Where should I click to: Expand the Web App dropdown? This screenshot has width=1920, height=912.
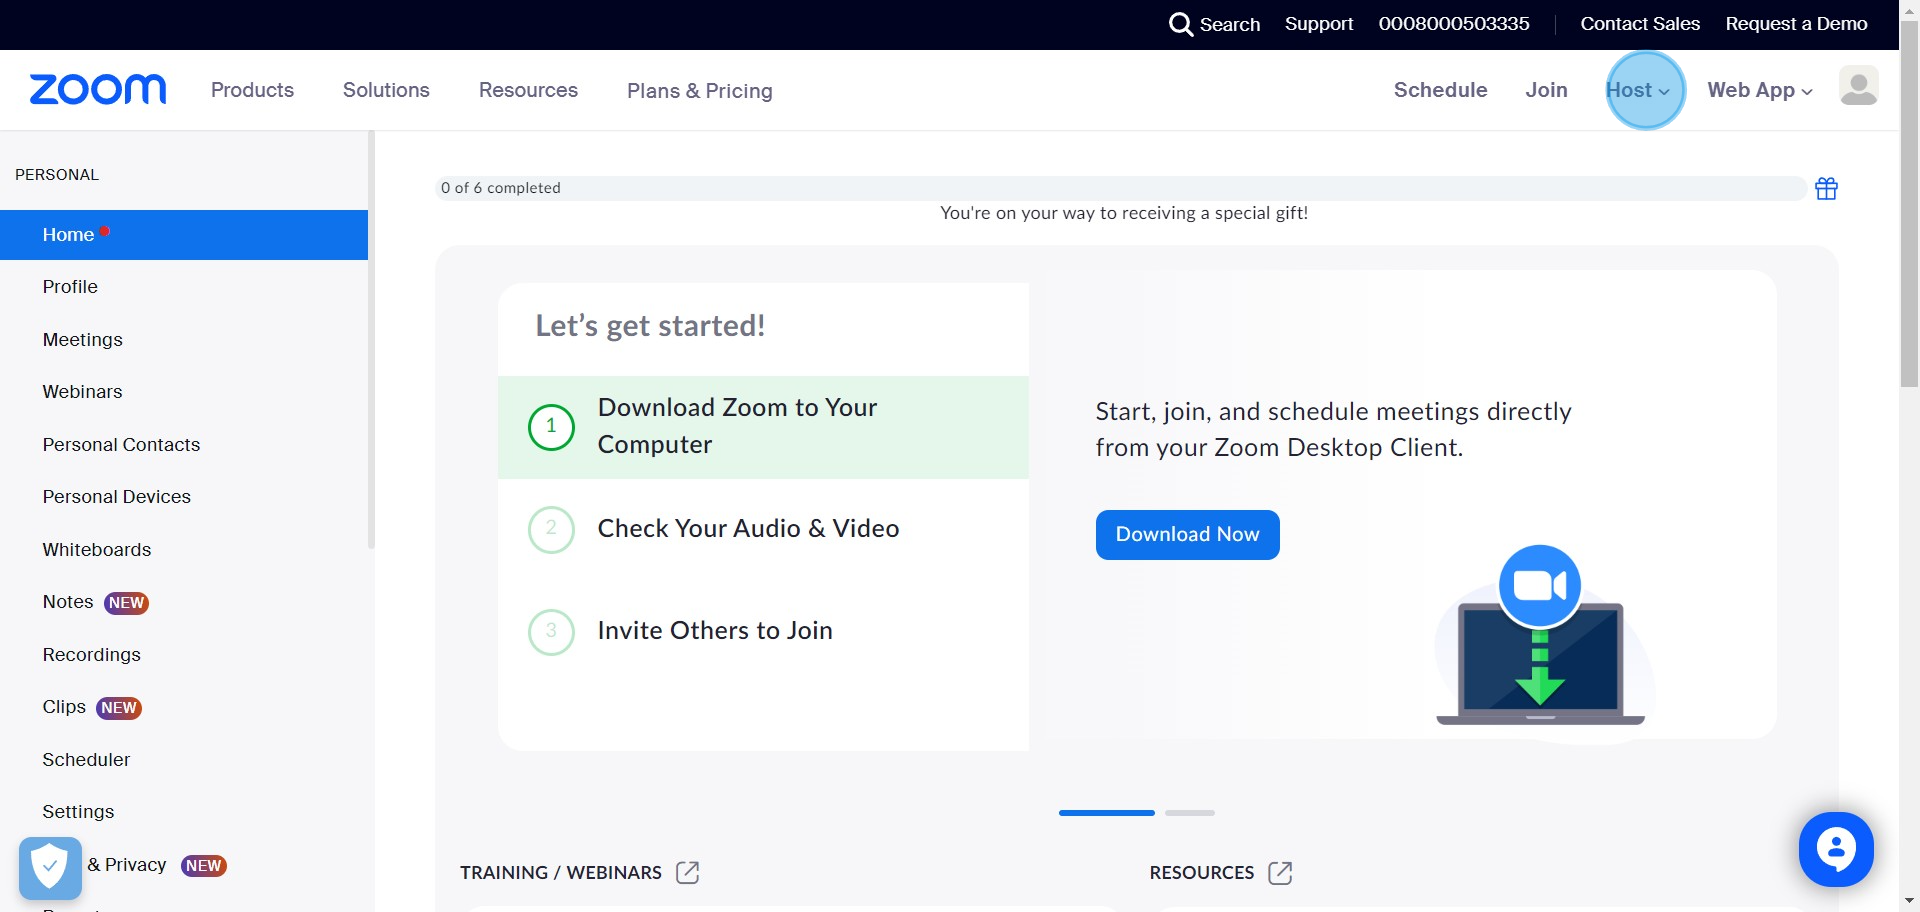(1760, 90)
